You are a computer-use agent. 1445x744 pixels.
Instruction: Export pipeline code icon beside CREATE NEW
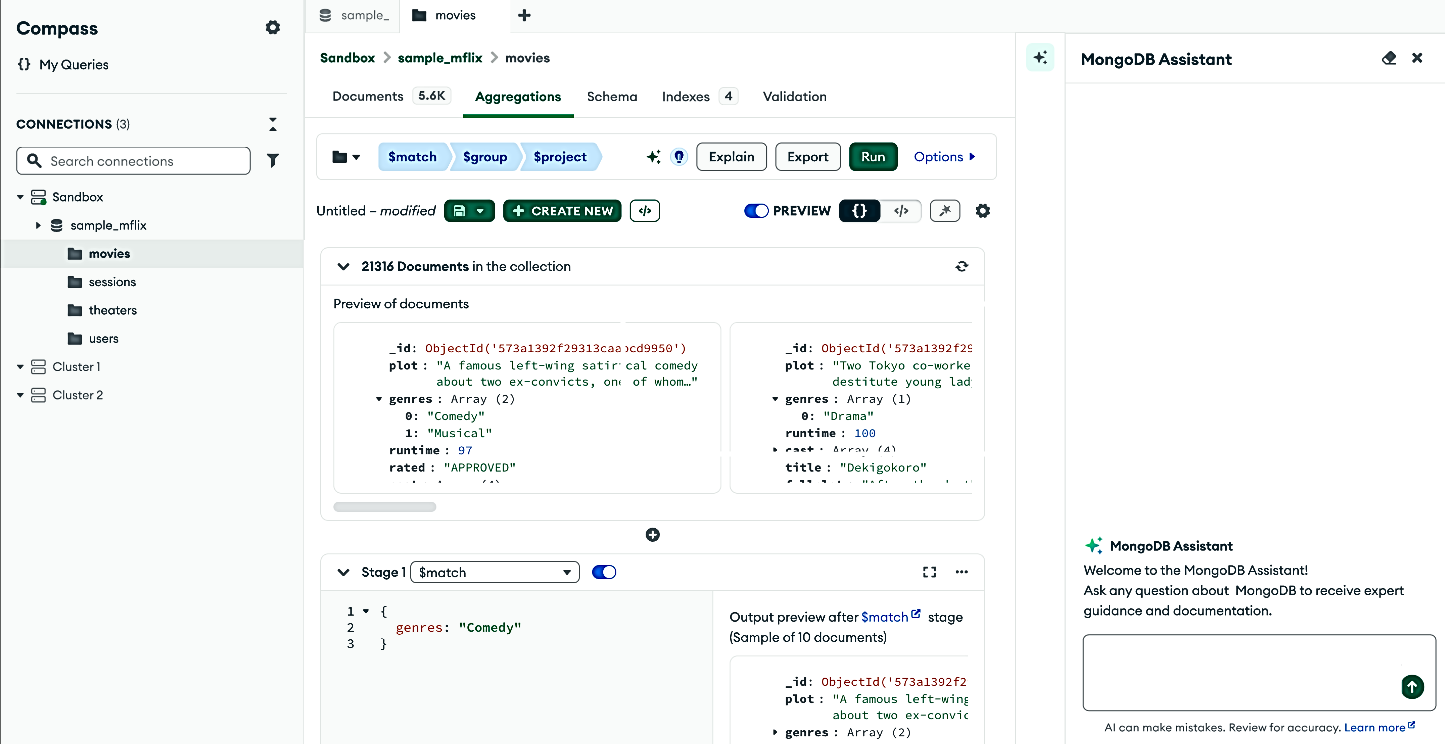tap(645, 211)
